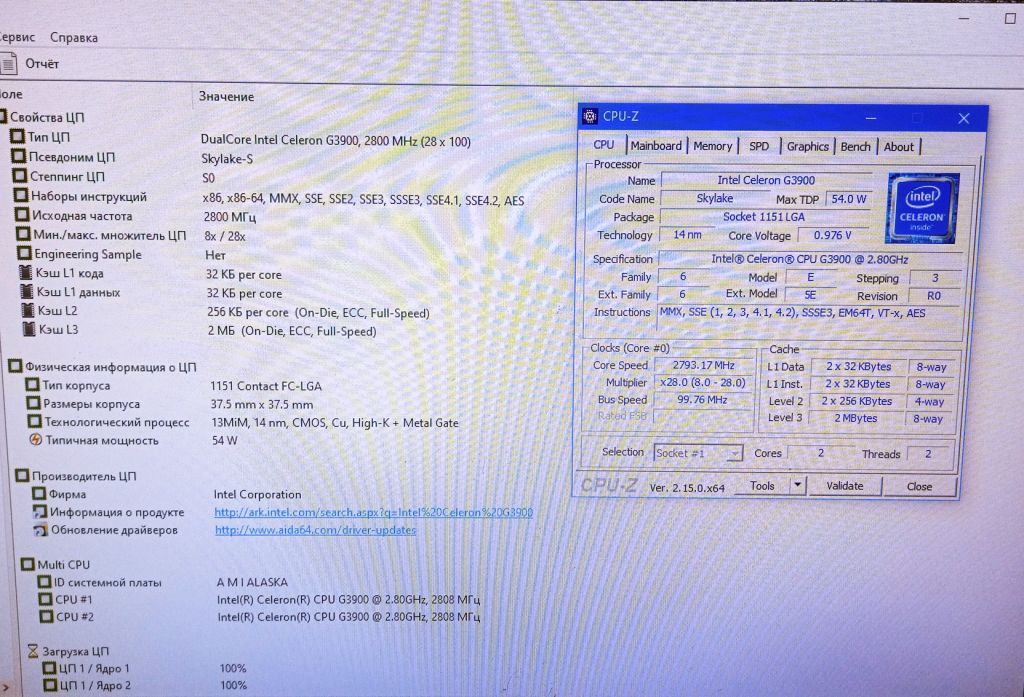This screenshot has height=697, width=1024.
Task: Click the Tools button in CPU-Z
Action: [x=762, y=485]
